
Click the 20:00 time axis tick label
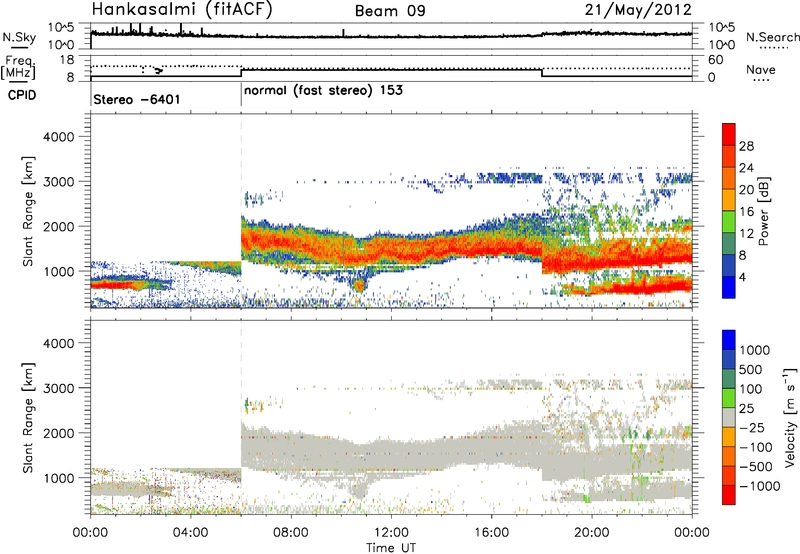click(x=592, y=533)
